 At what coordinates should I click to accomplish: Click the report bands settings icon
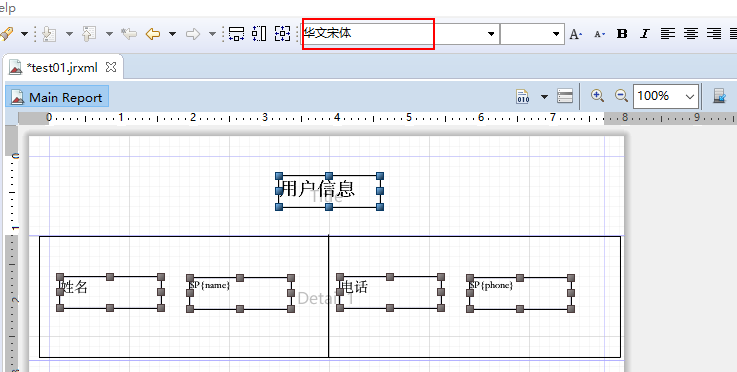[565, 96]
